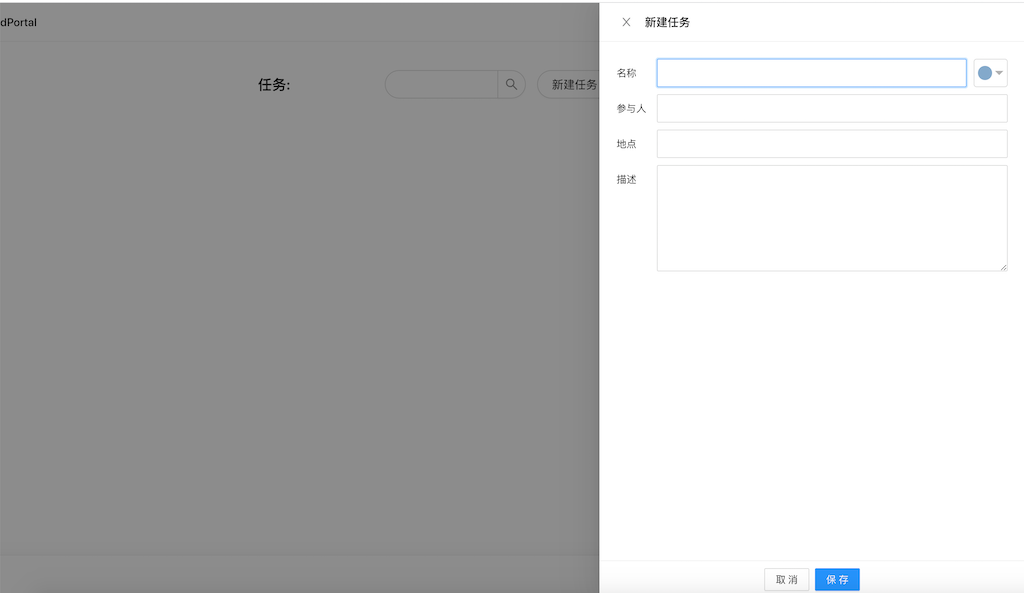Click the dPortal title text
The width and height of the screenshot is (1024, 593).
pos(18,22)
